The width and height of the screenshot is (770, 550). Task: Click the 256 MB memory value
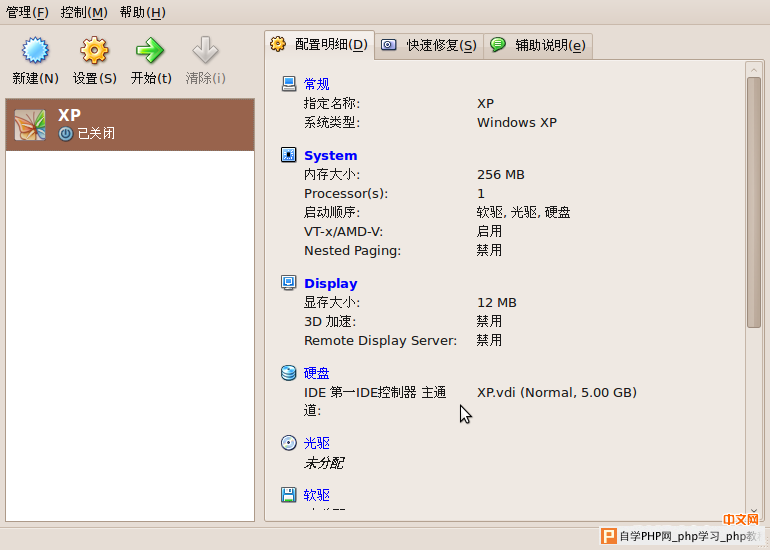tap(500, 175)
